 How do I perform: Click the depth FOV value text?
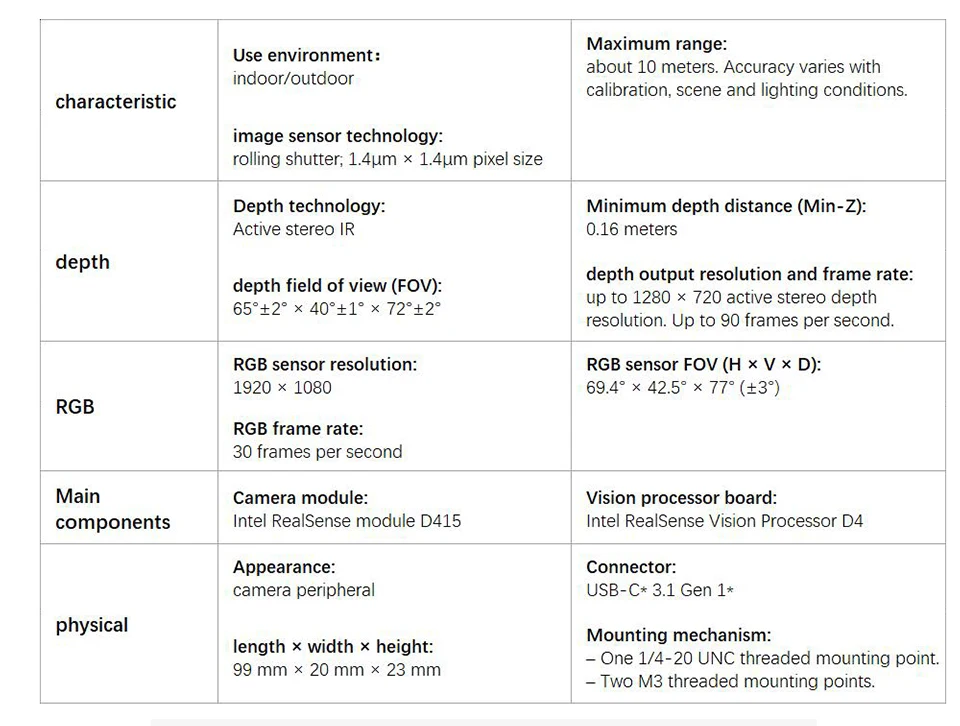pos(337,309)
